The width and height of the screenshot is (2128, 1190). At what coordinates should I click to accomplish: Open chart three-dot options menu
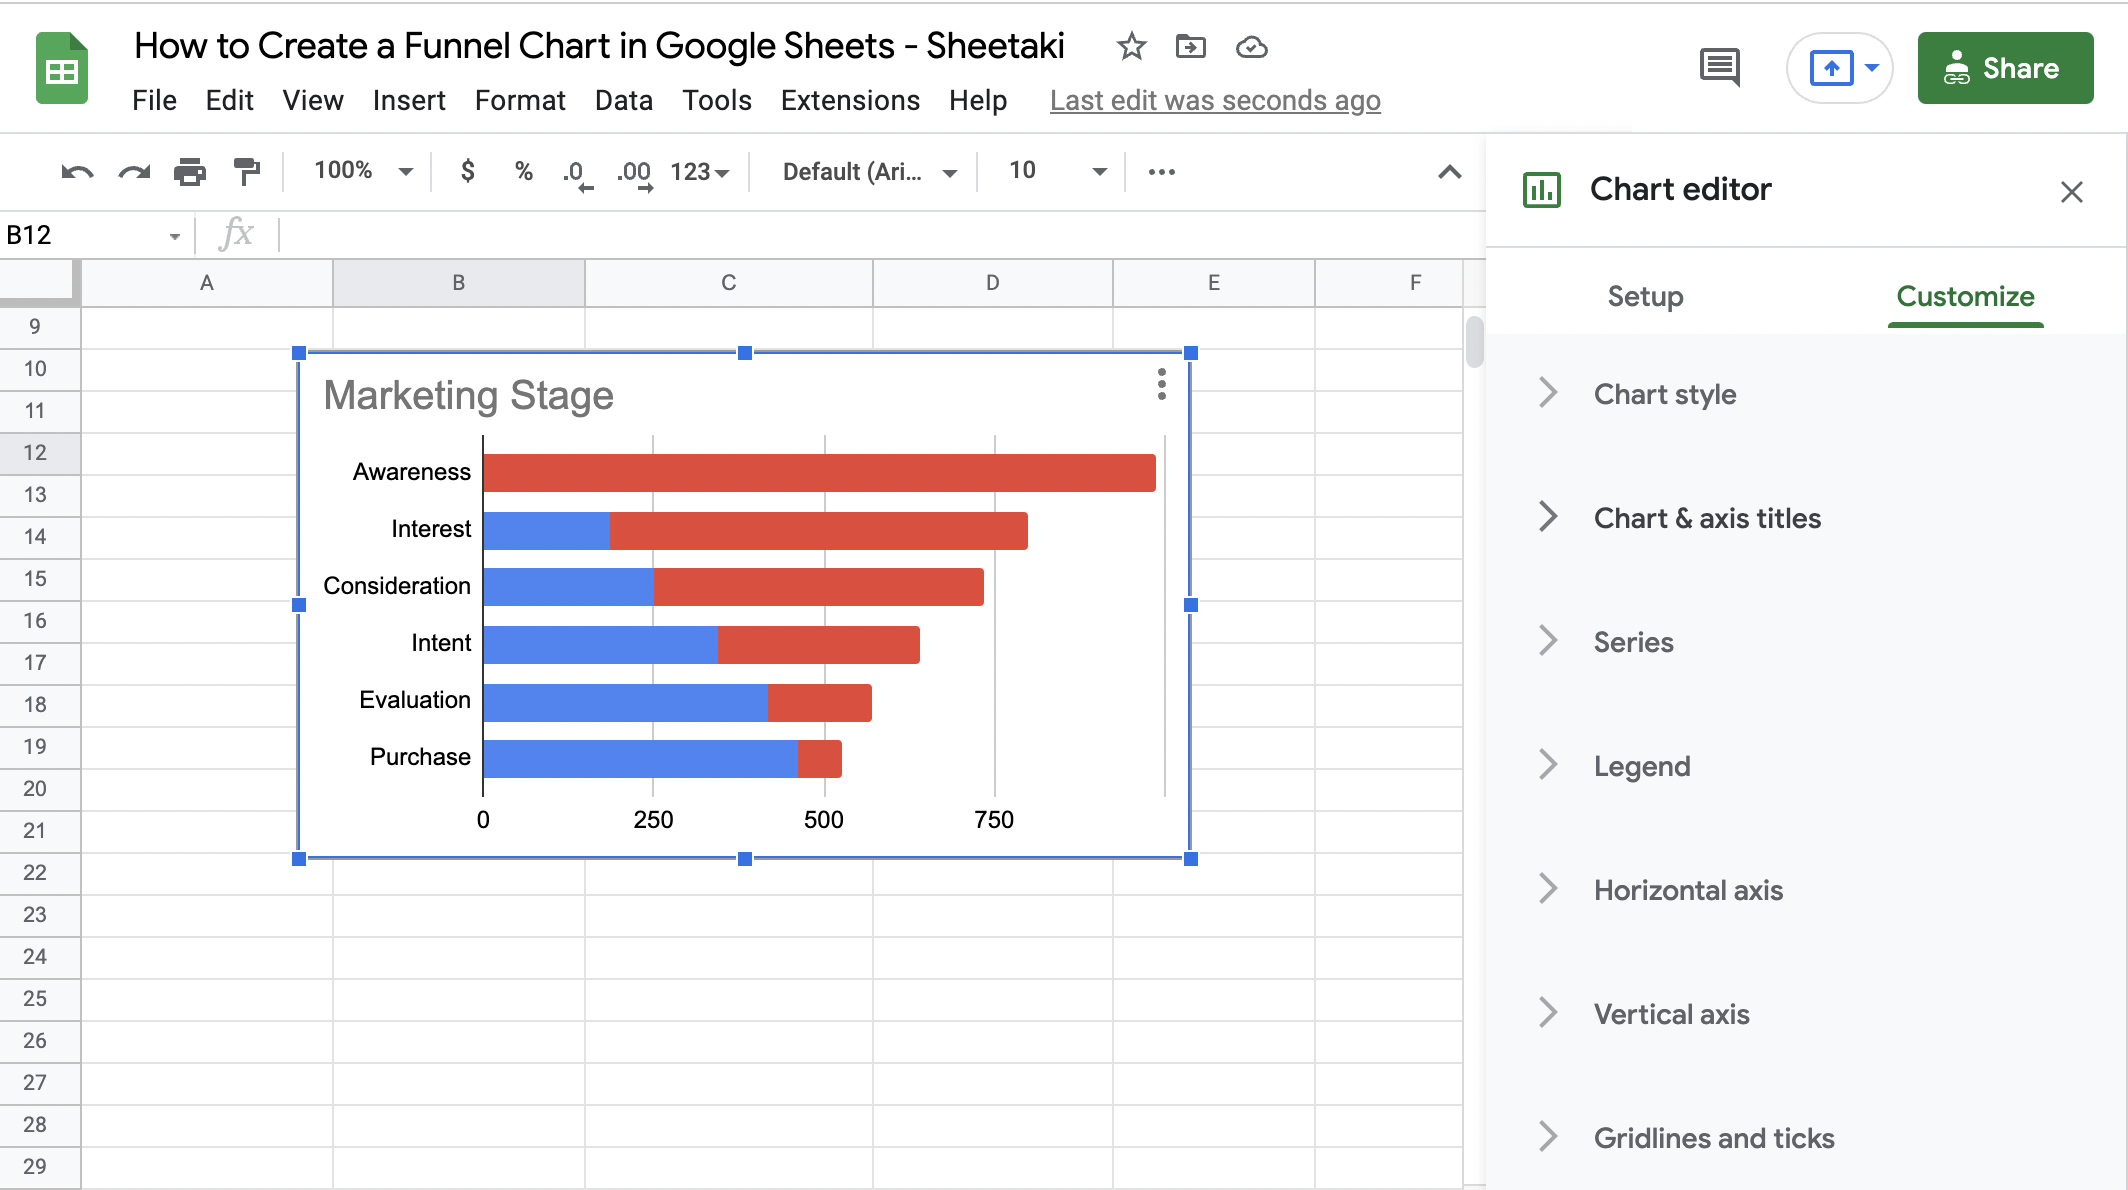pos(1161,384)
